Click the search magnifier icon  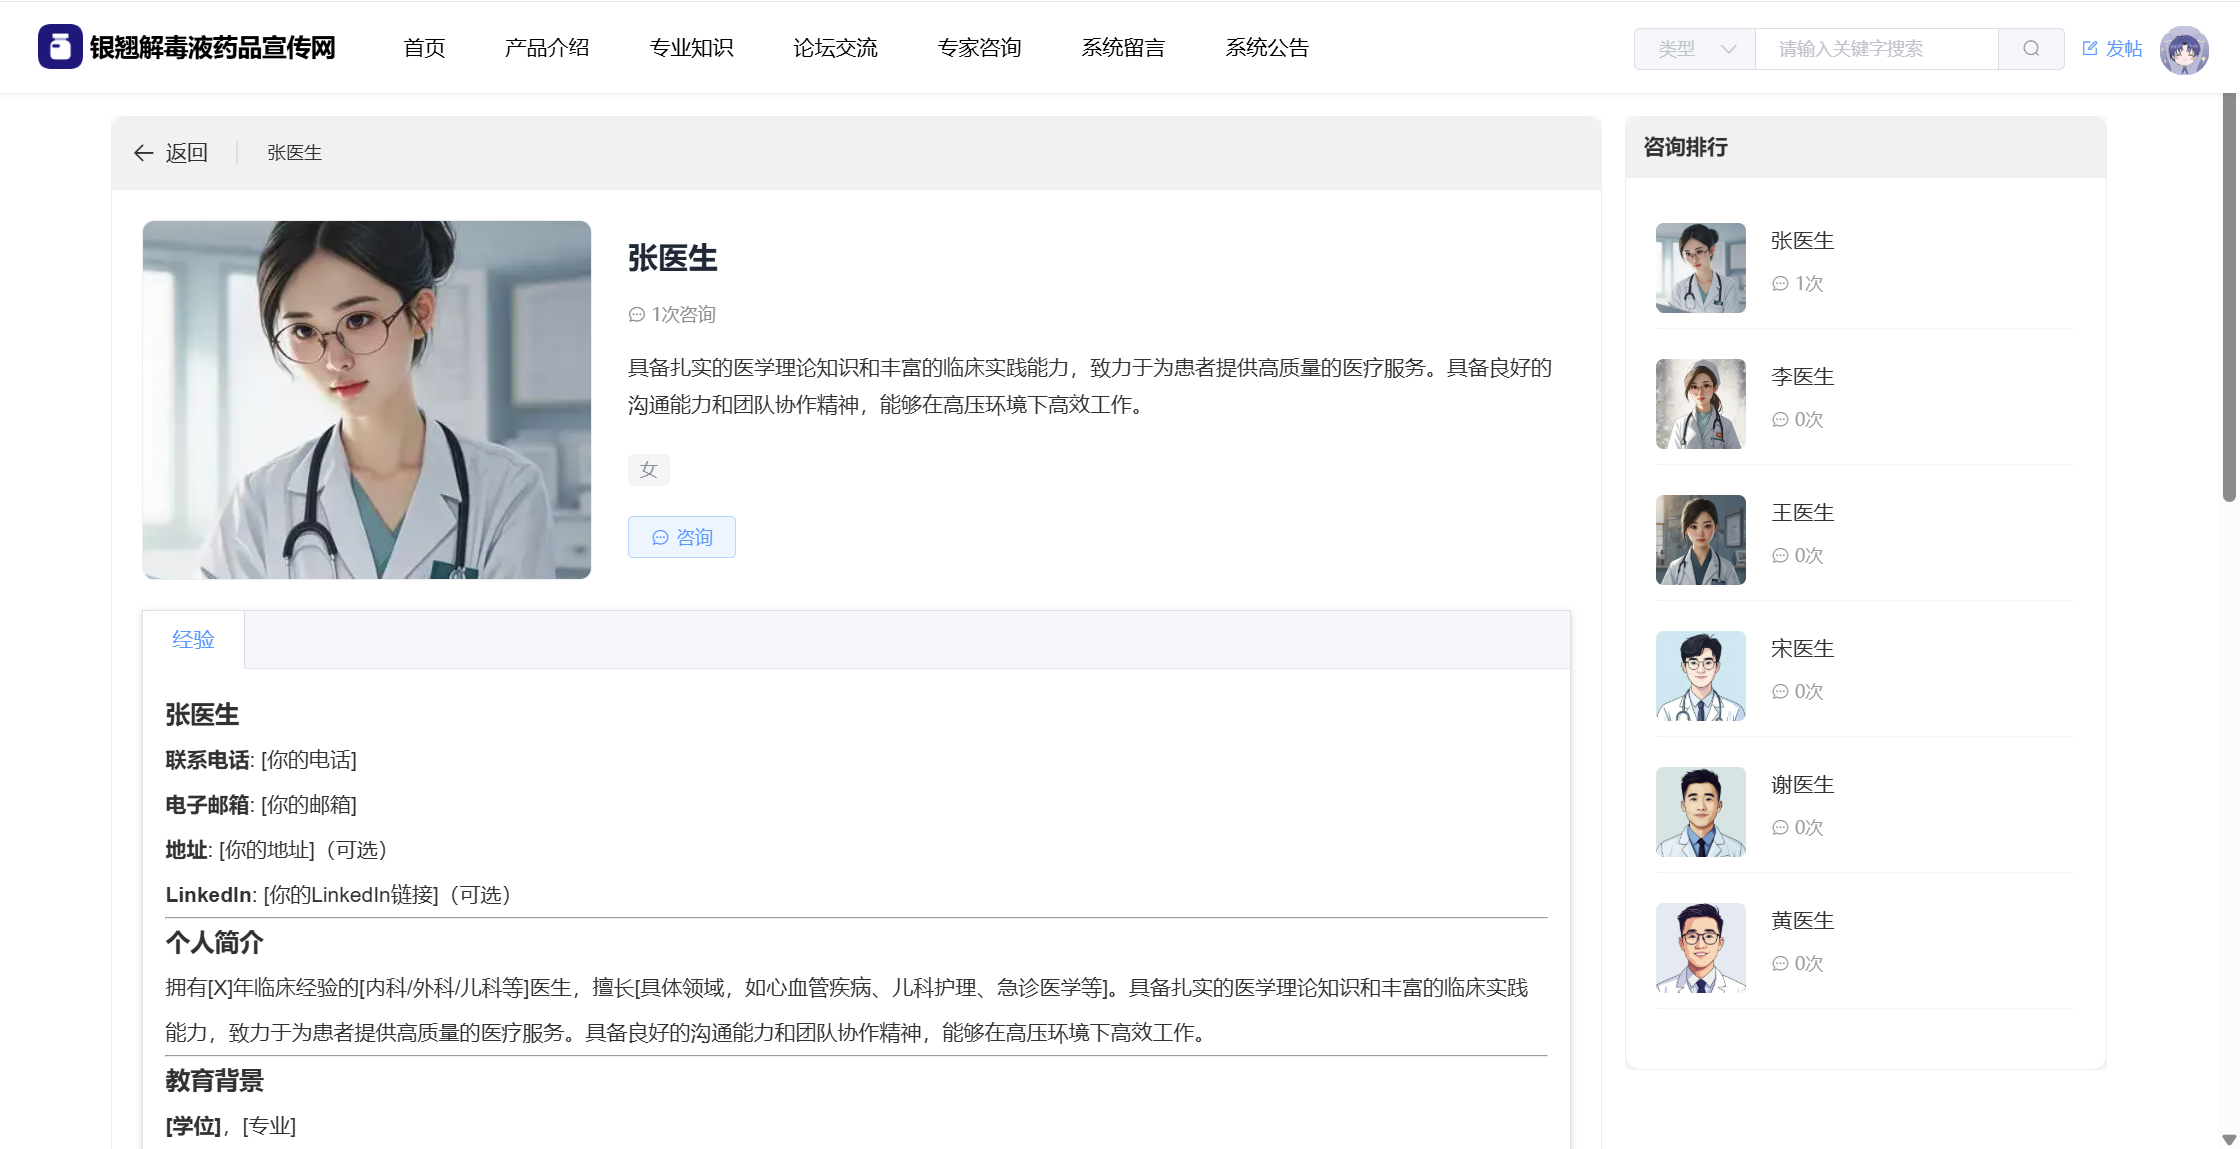click(2030, 49)
